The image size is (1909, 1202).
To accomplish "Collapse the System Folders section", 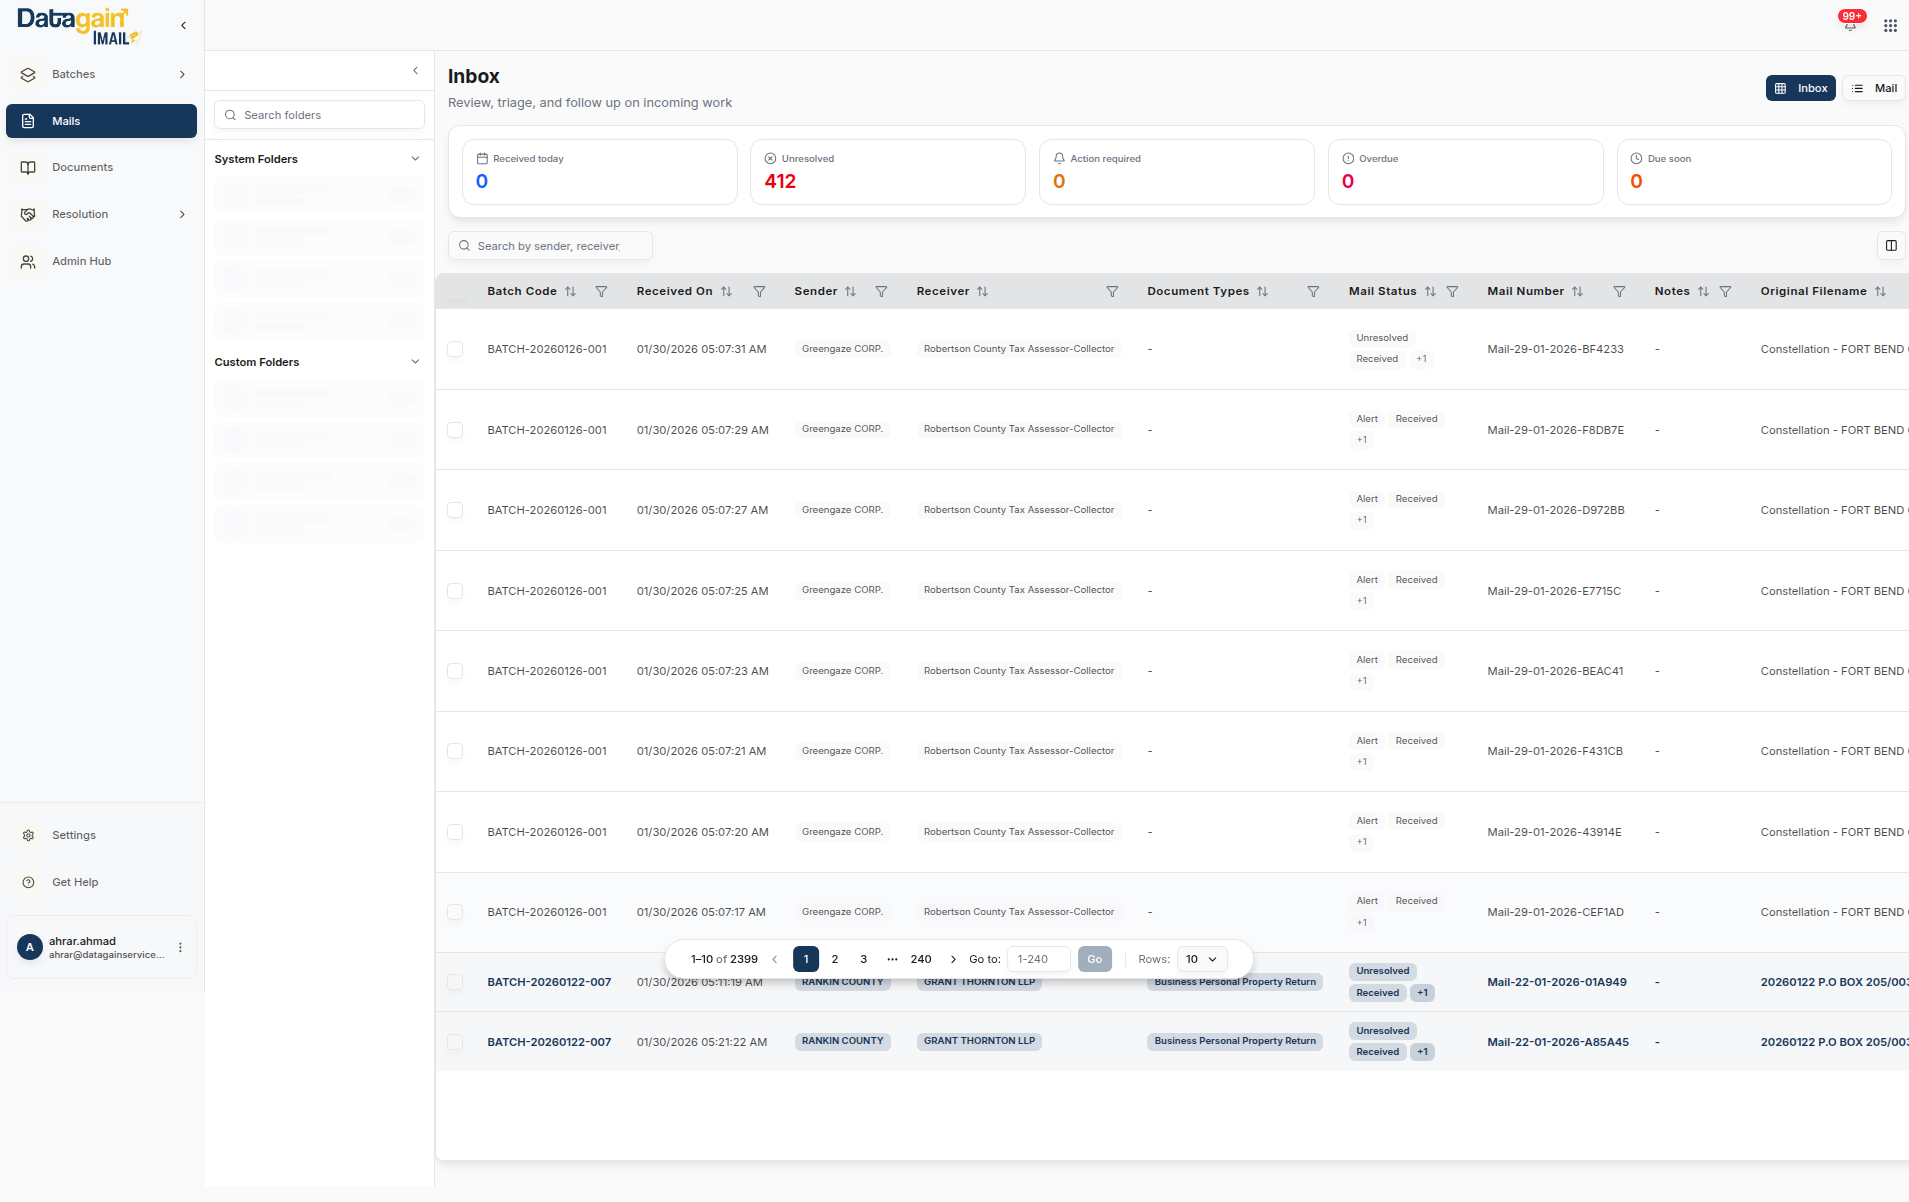I will point(415,159).
